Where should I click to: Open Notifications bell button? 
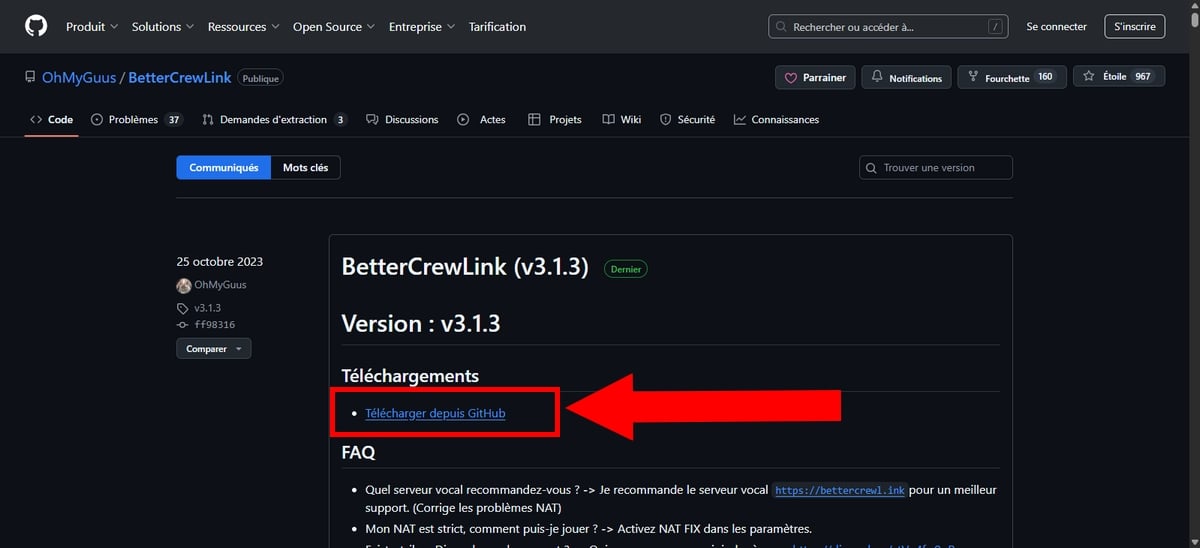point(906,77)
